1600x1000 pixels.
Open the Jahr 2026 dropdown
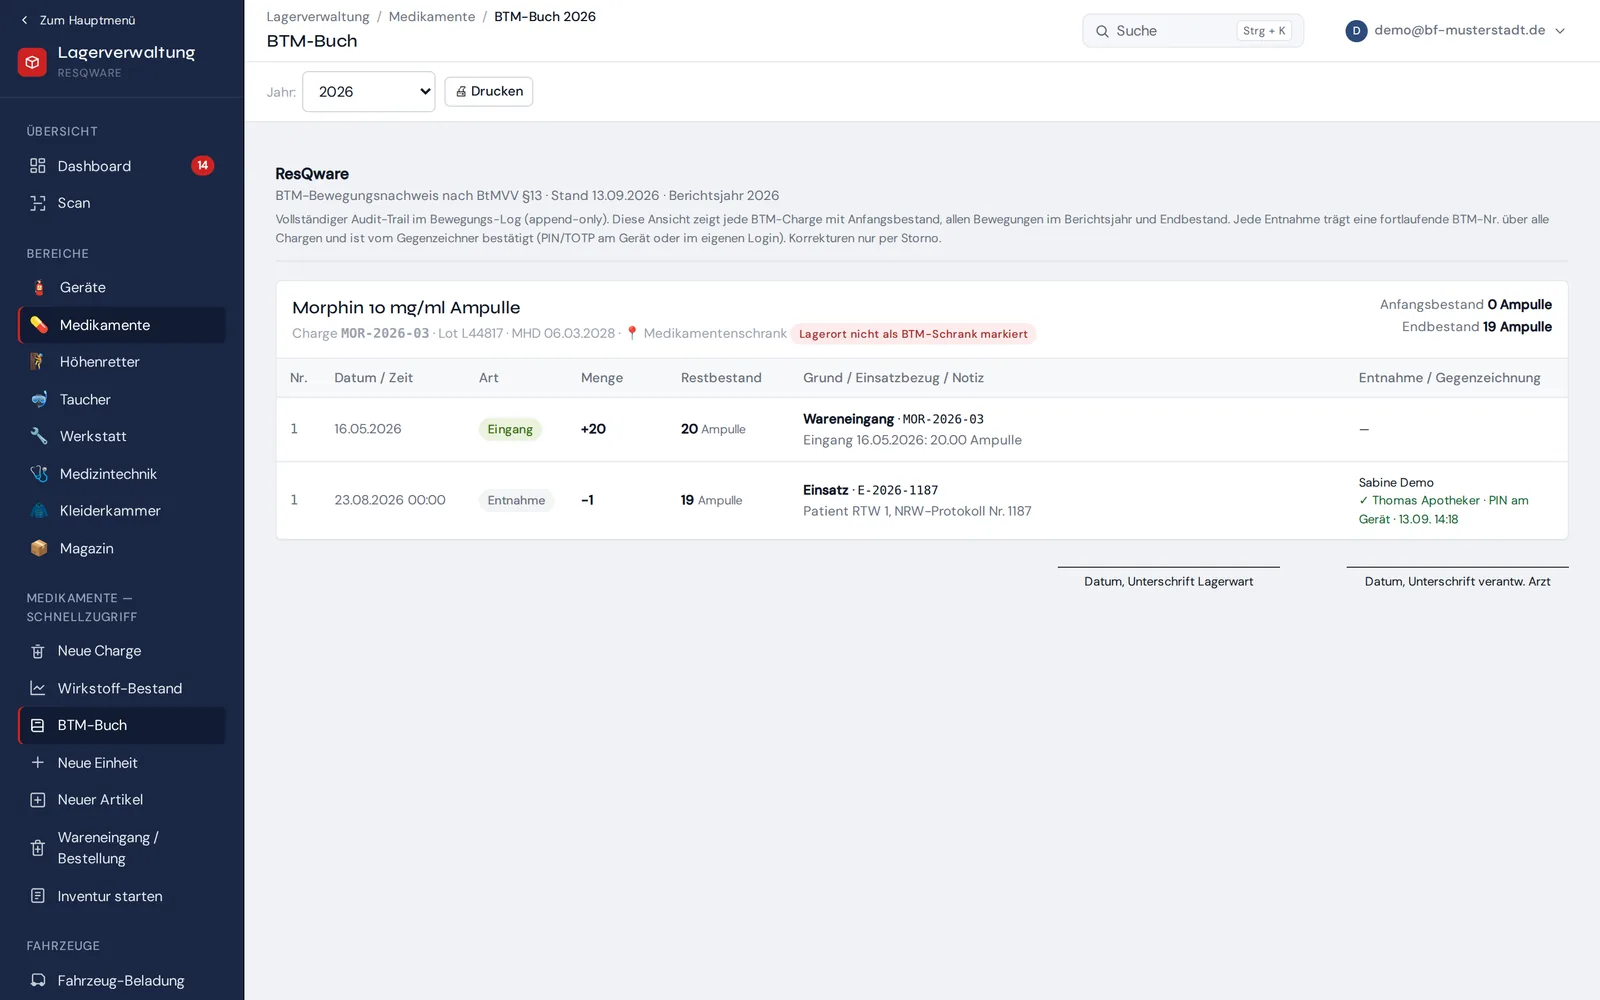[x=368, y=92]
